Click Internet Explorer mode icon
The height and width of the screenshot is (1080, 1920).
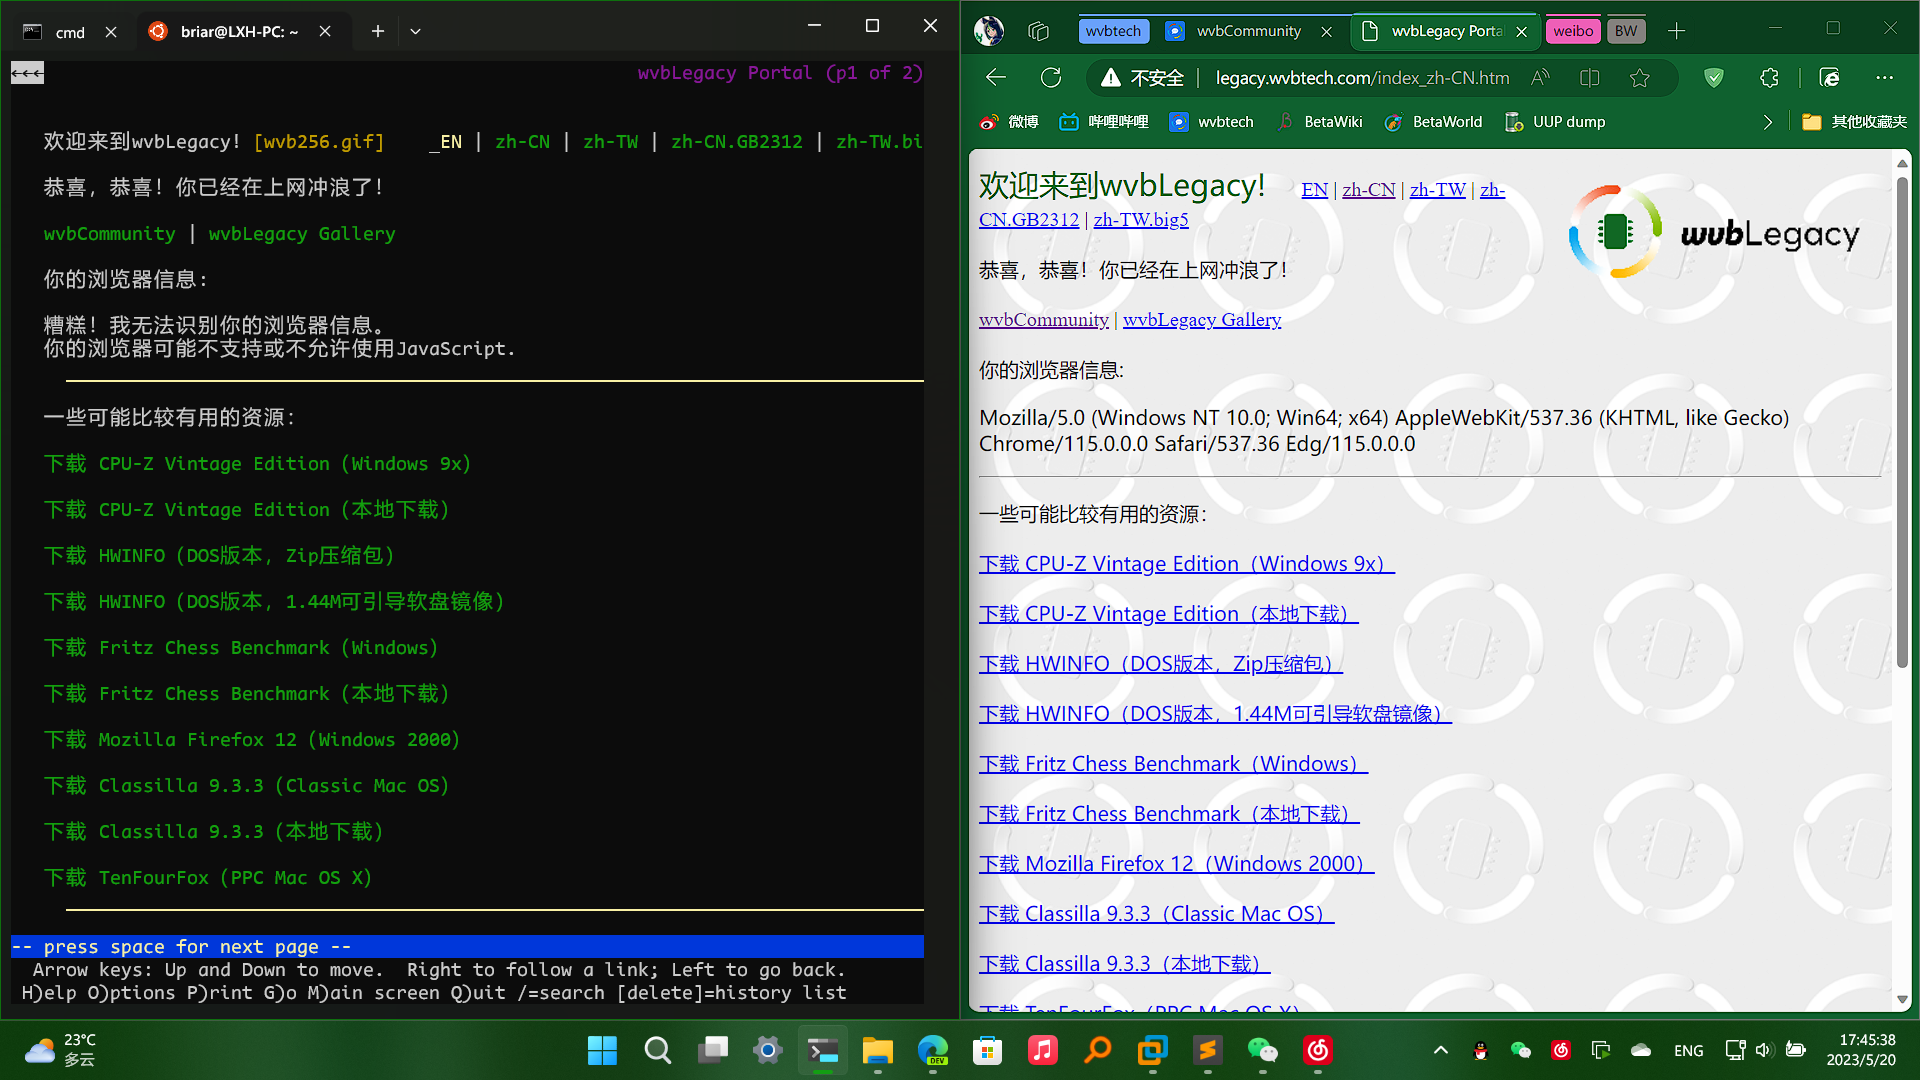click(1829, 77)
